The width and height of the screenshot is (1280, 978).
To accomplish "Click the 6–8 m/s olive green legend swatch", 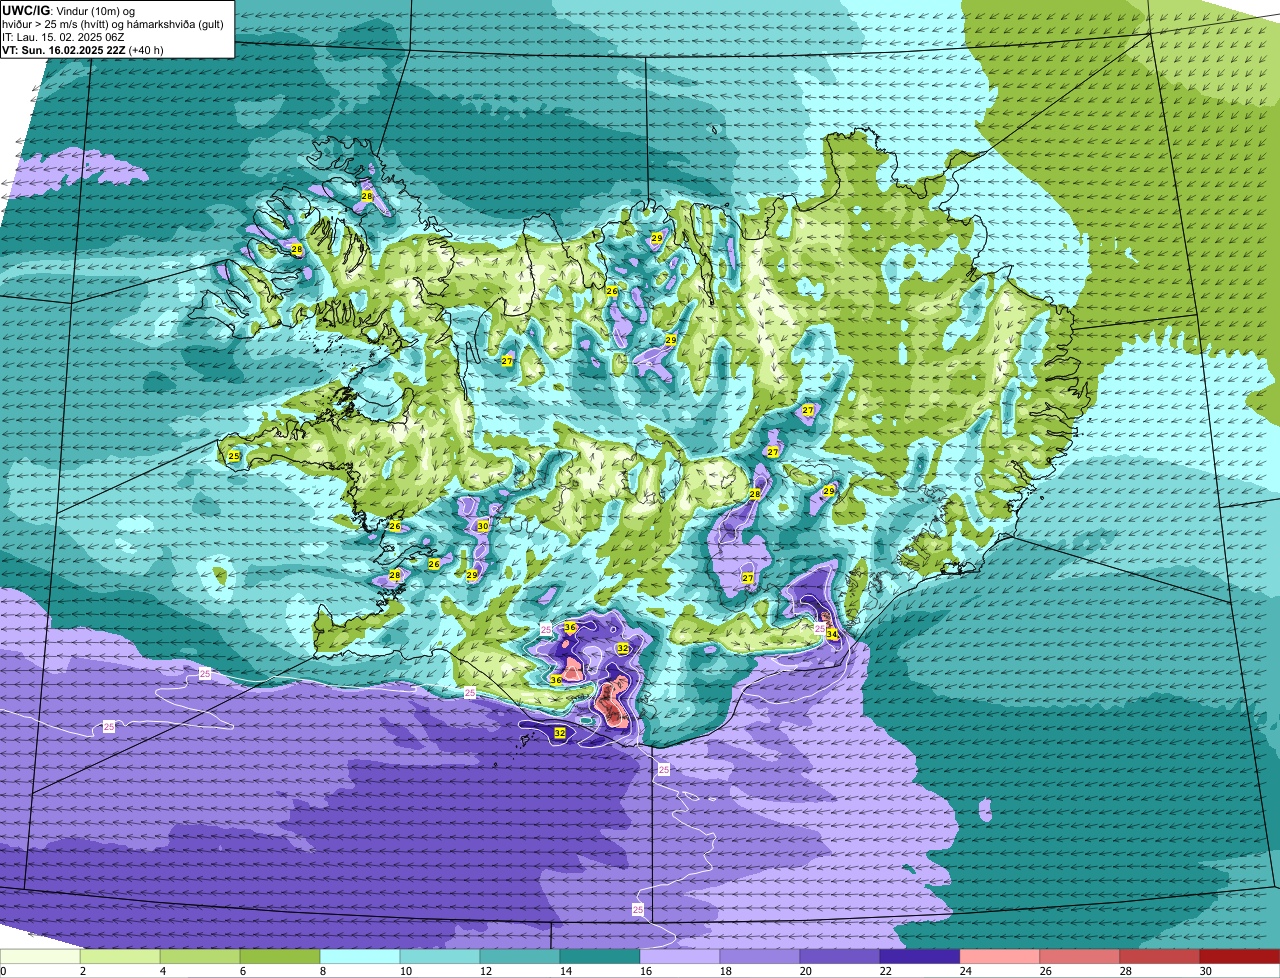I will [x=280, y=956].
